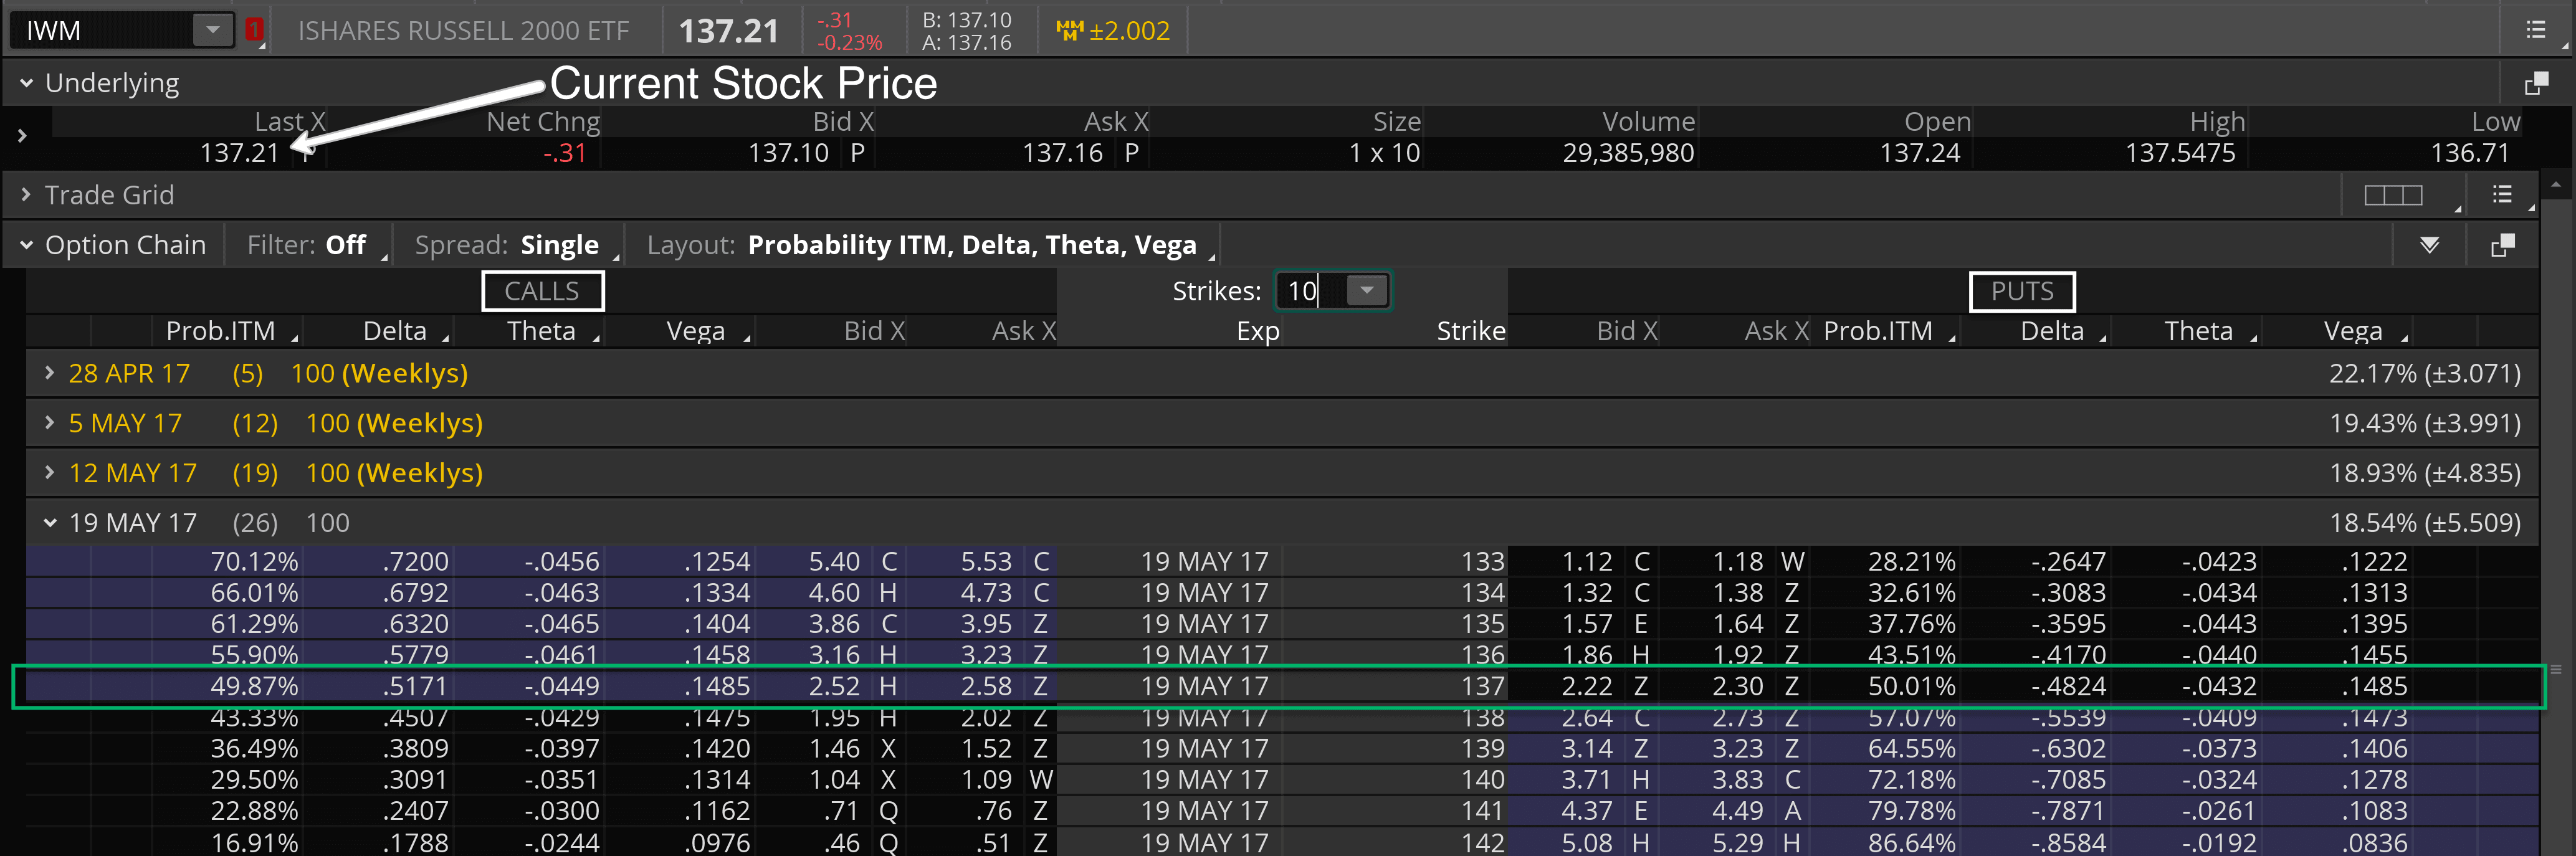Click the 49.87% call Prob.ITM cell
The image size is (2576, 856).
pos(254,686)
